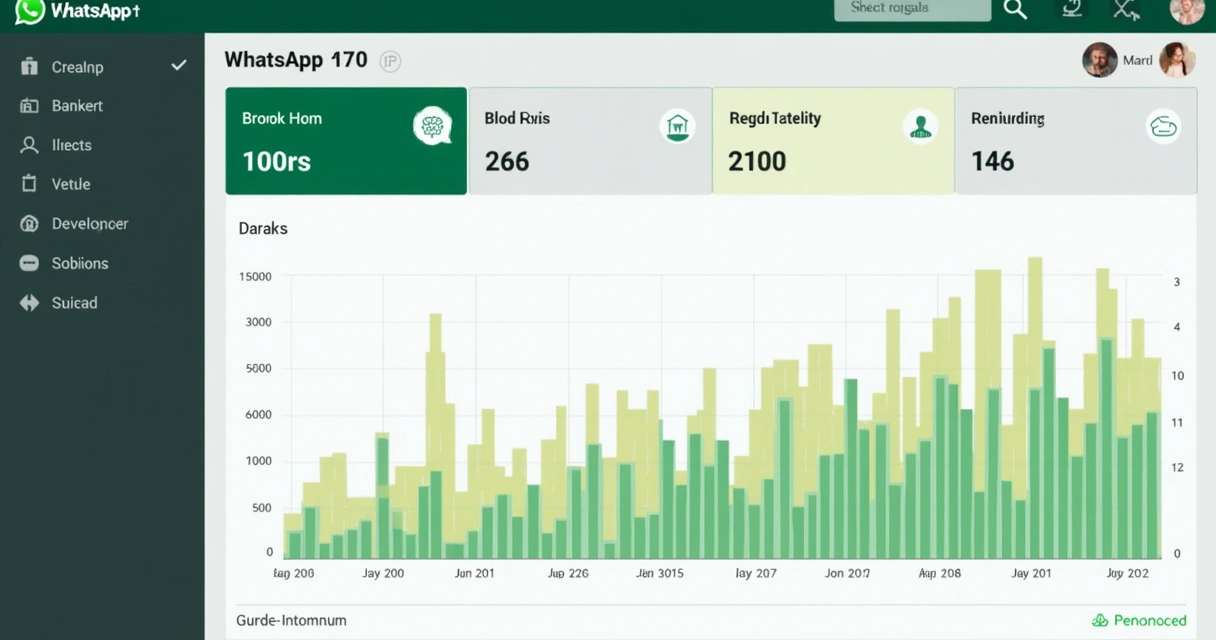Click the building icon on Blod Rxis card
The height and width of the screenshot is (640, 1216).
point(677,126)
